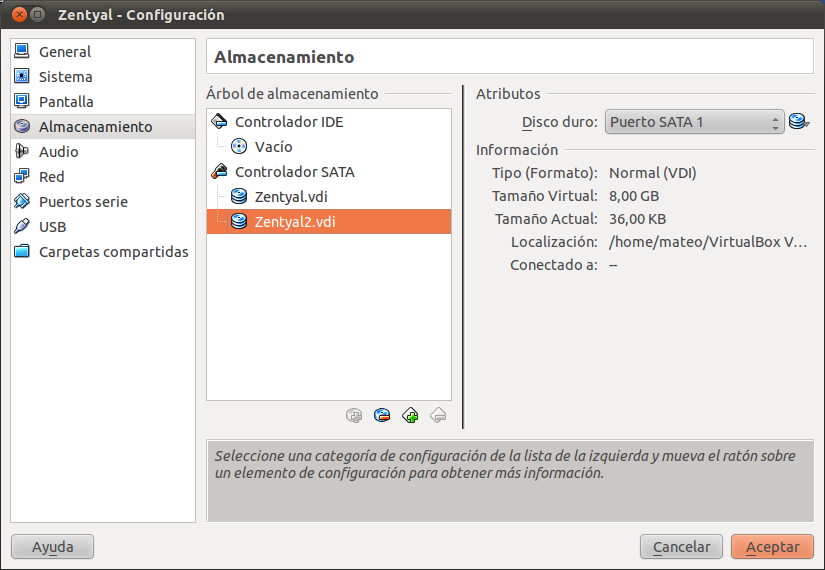Click the Zentyal.vdi hard disk icon
This screenshot has width=825, height=570.
[239, 196]
